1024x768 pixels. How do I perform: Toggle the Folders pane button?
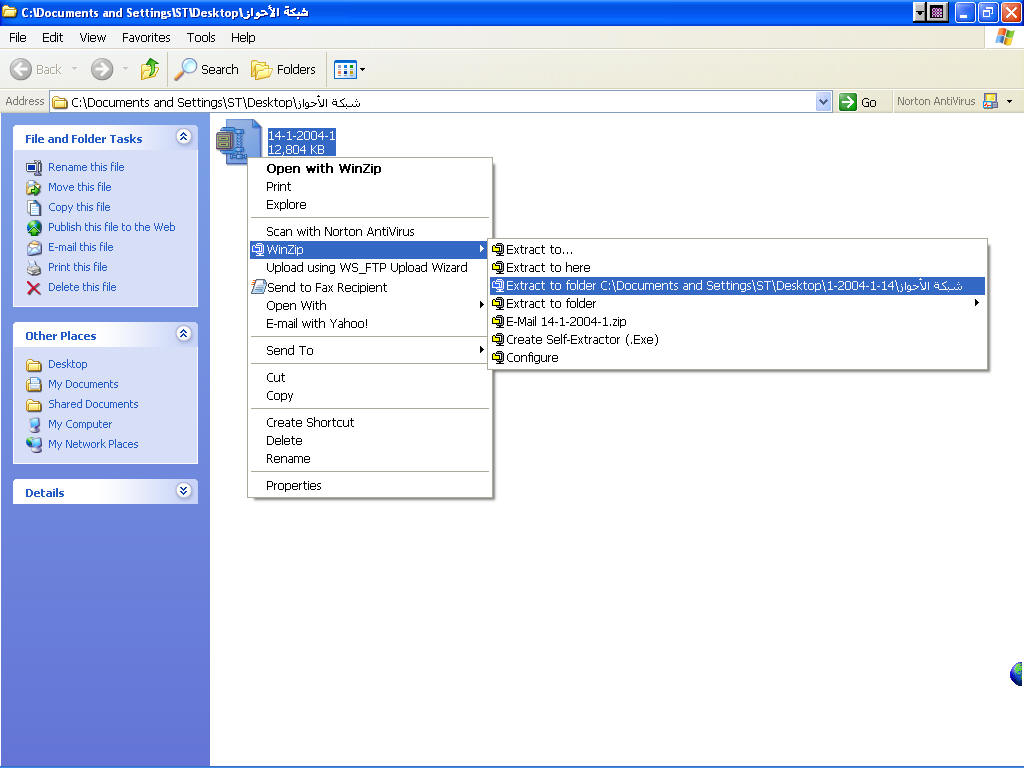(x=284, y=69)
